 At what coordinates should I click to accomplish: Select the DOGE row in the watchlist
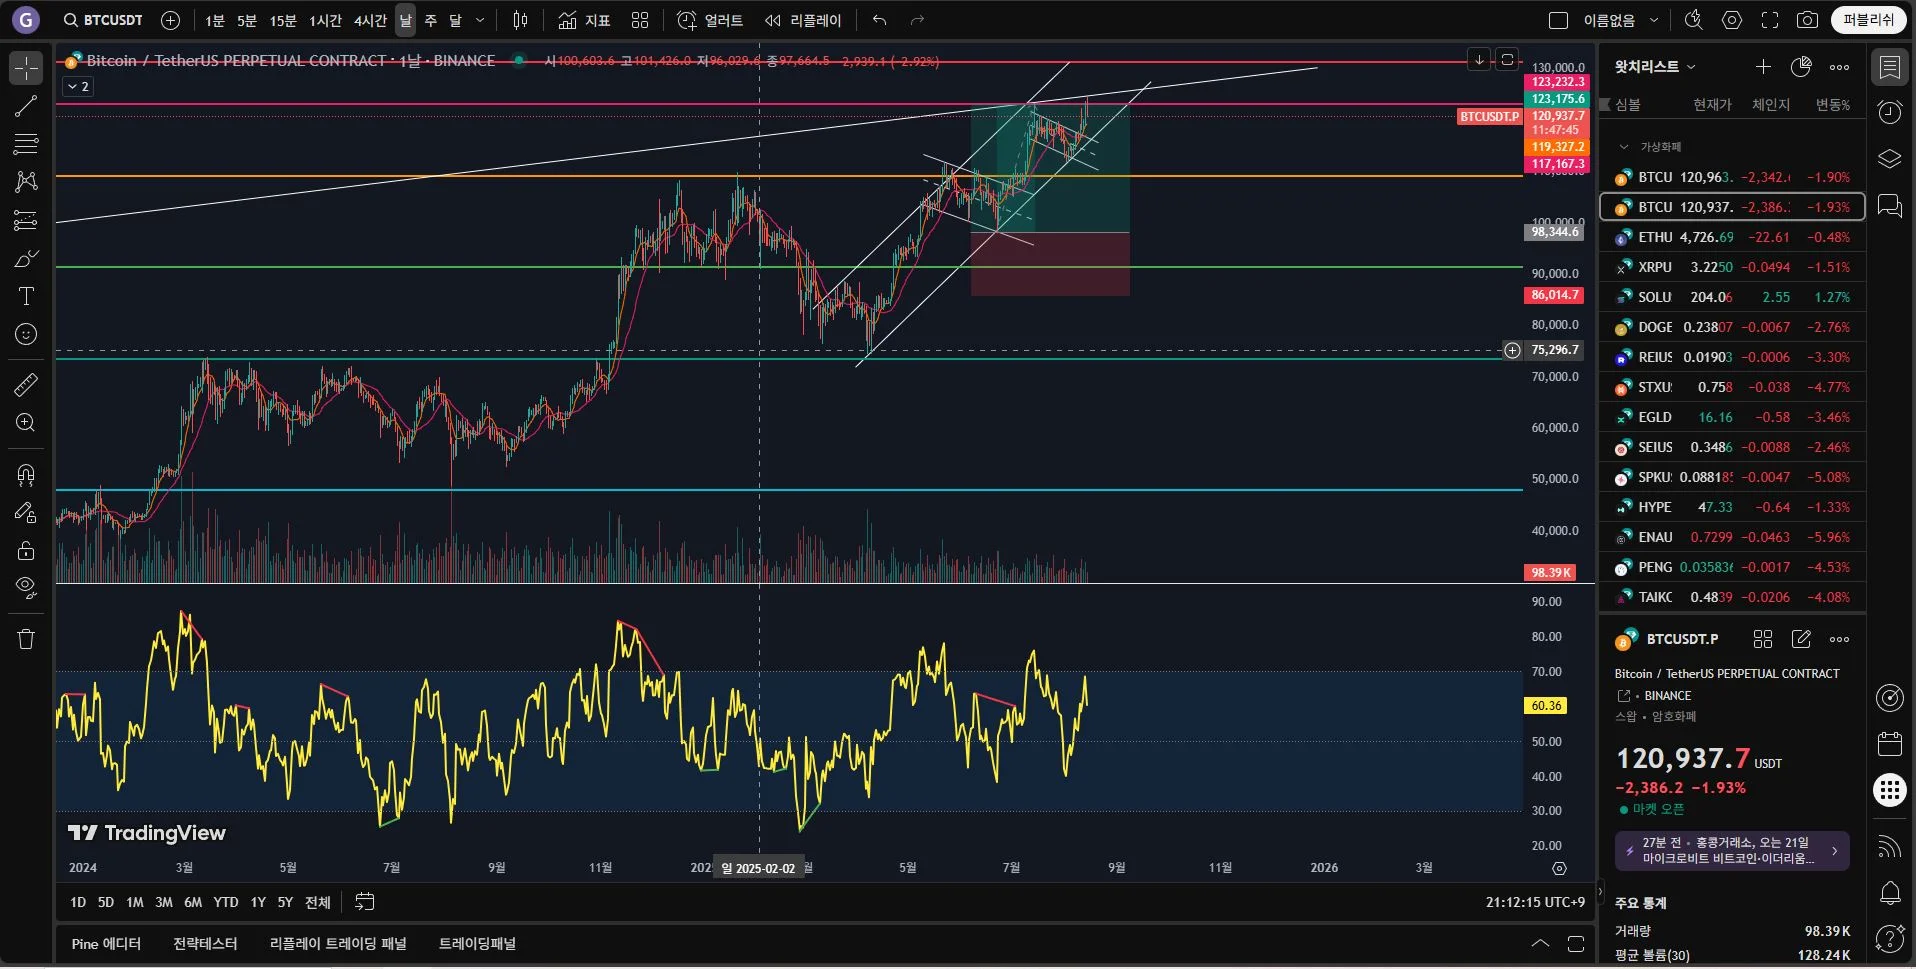point(1733,327)
